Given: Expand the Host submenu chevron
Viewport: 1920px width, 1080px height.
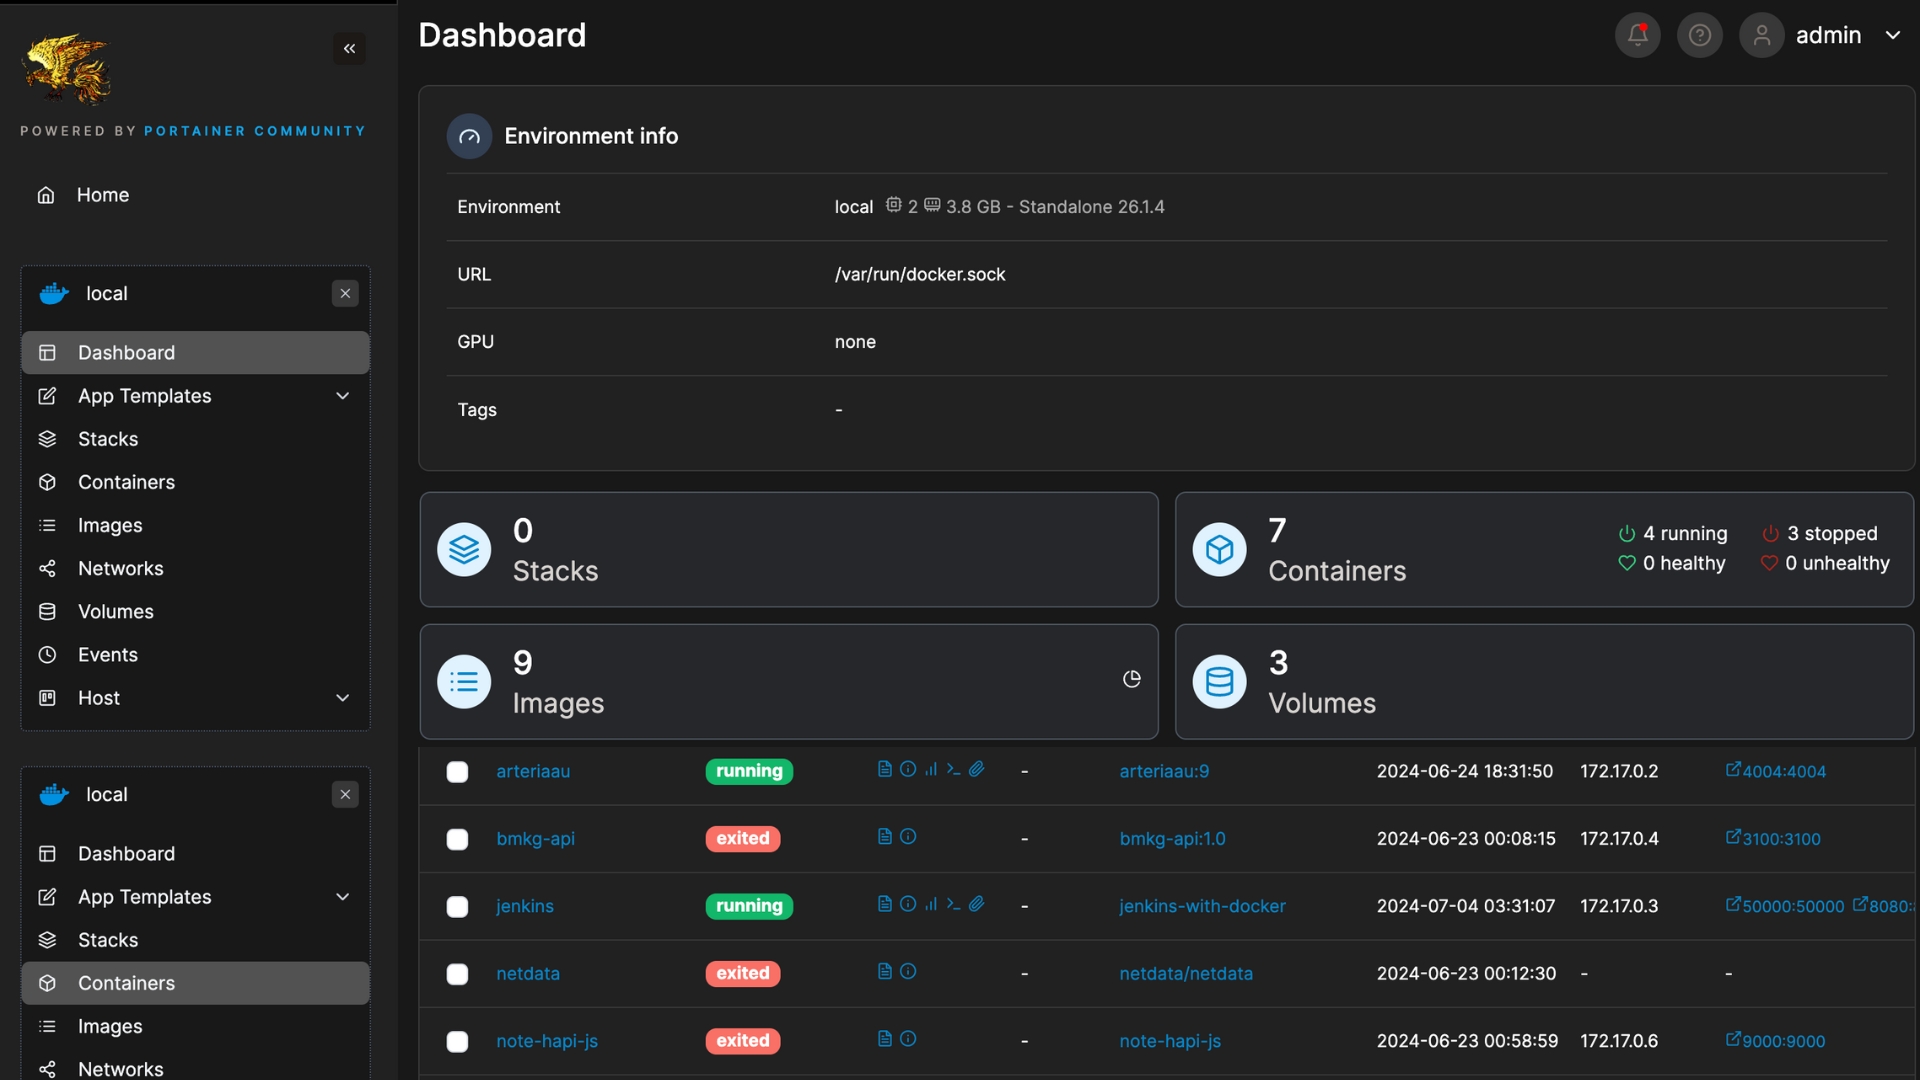Looking at the screenshot, I should pos(342,698).
